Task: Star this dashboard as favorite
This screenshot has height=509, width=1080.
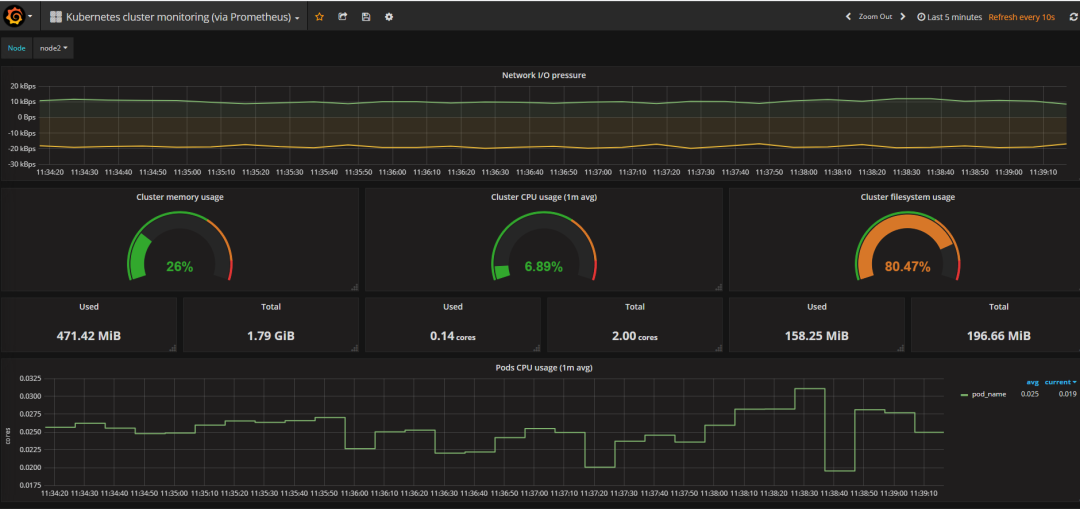Action: [320, 17]
